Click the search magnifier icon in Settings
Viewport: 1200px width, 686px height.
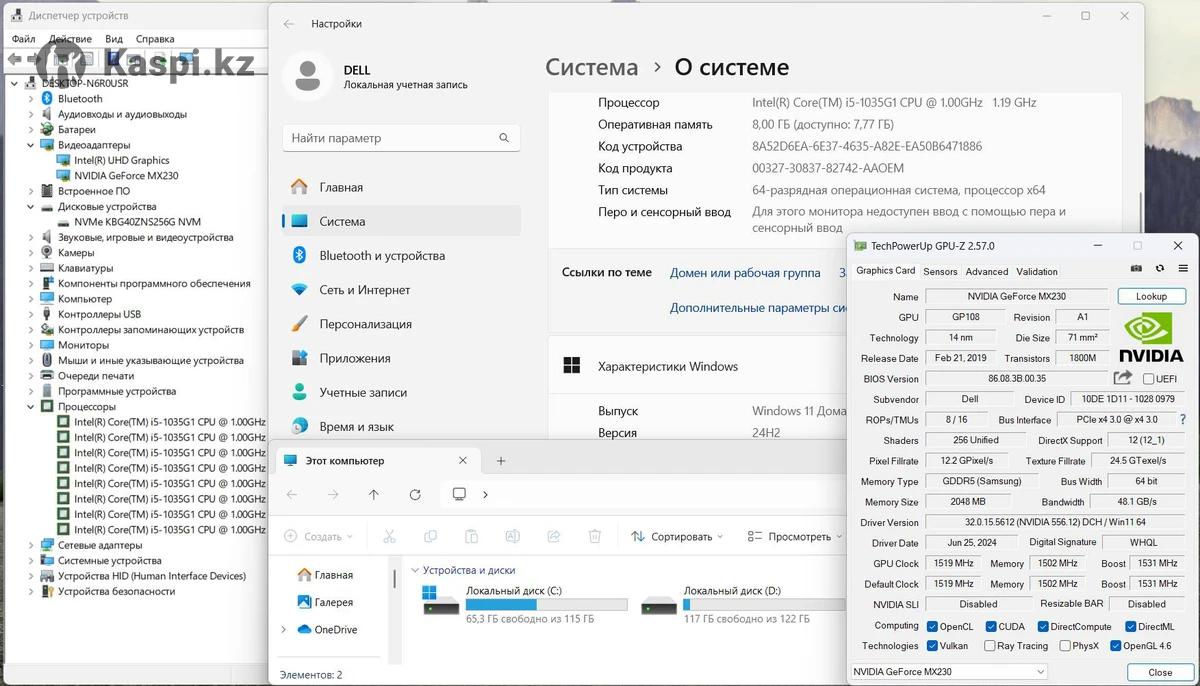(505, 138)
